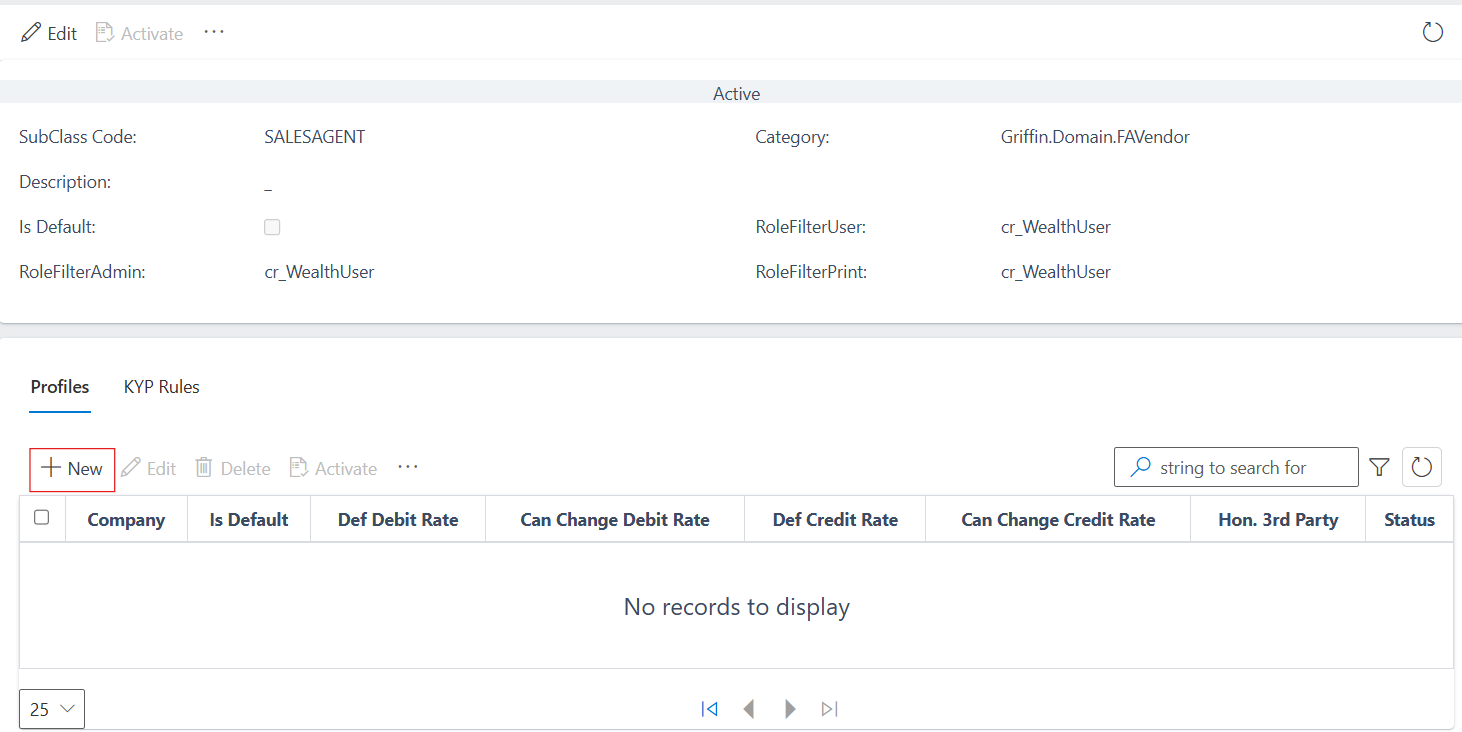The image size is (1462, 732).
Task: Click the No records to display message
Action: click(x=737, y=607)
